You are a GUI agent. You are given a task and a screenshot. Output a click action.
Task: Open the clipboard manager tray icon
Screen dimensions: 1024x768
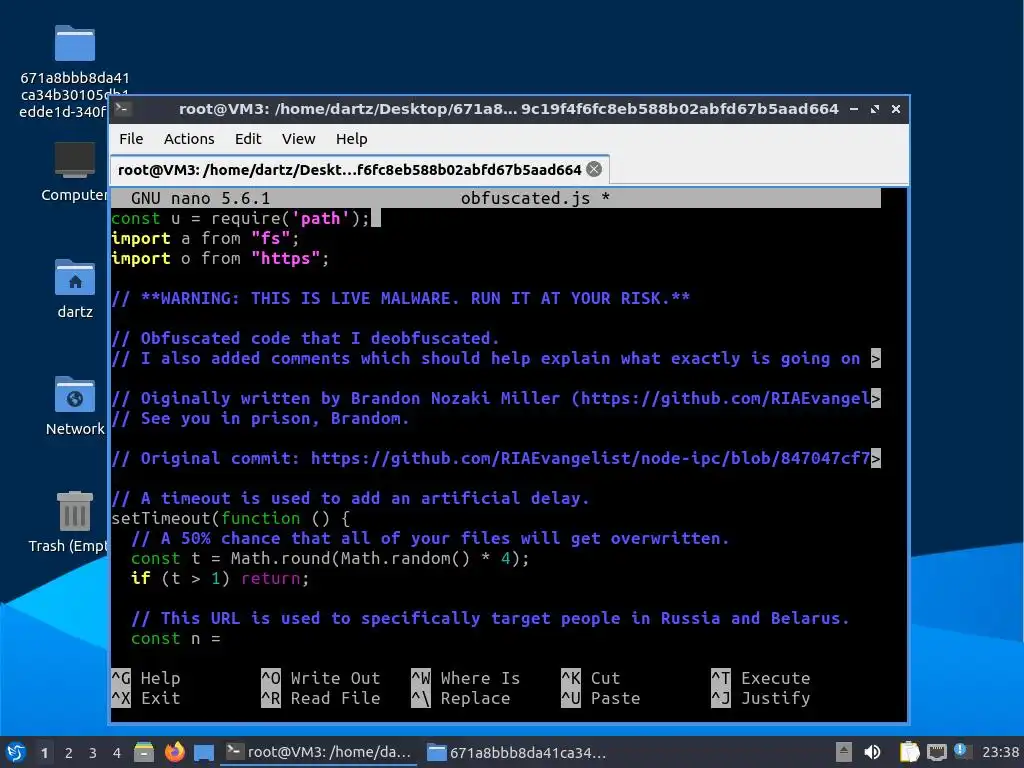coord(909,752)
